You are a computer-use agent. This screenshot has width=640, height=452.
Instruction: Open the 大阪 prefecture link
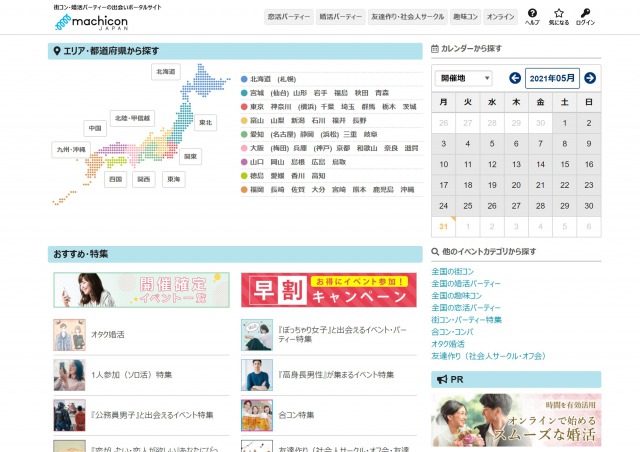point(257,148)
